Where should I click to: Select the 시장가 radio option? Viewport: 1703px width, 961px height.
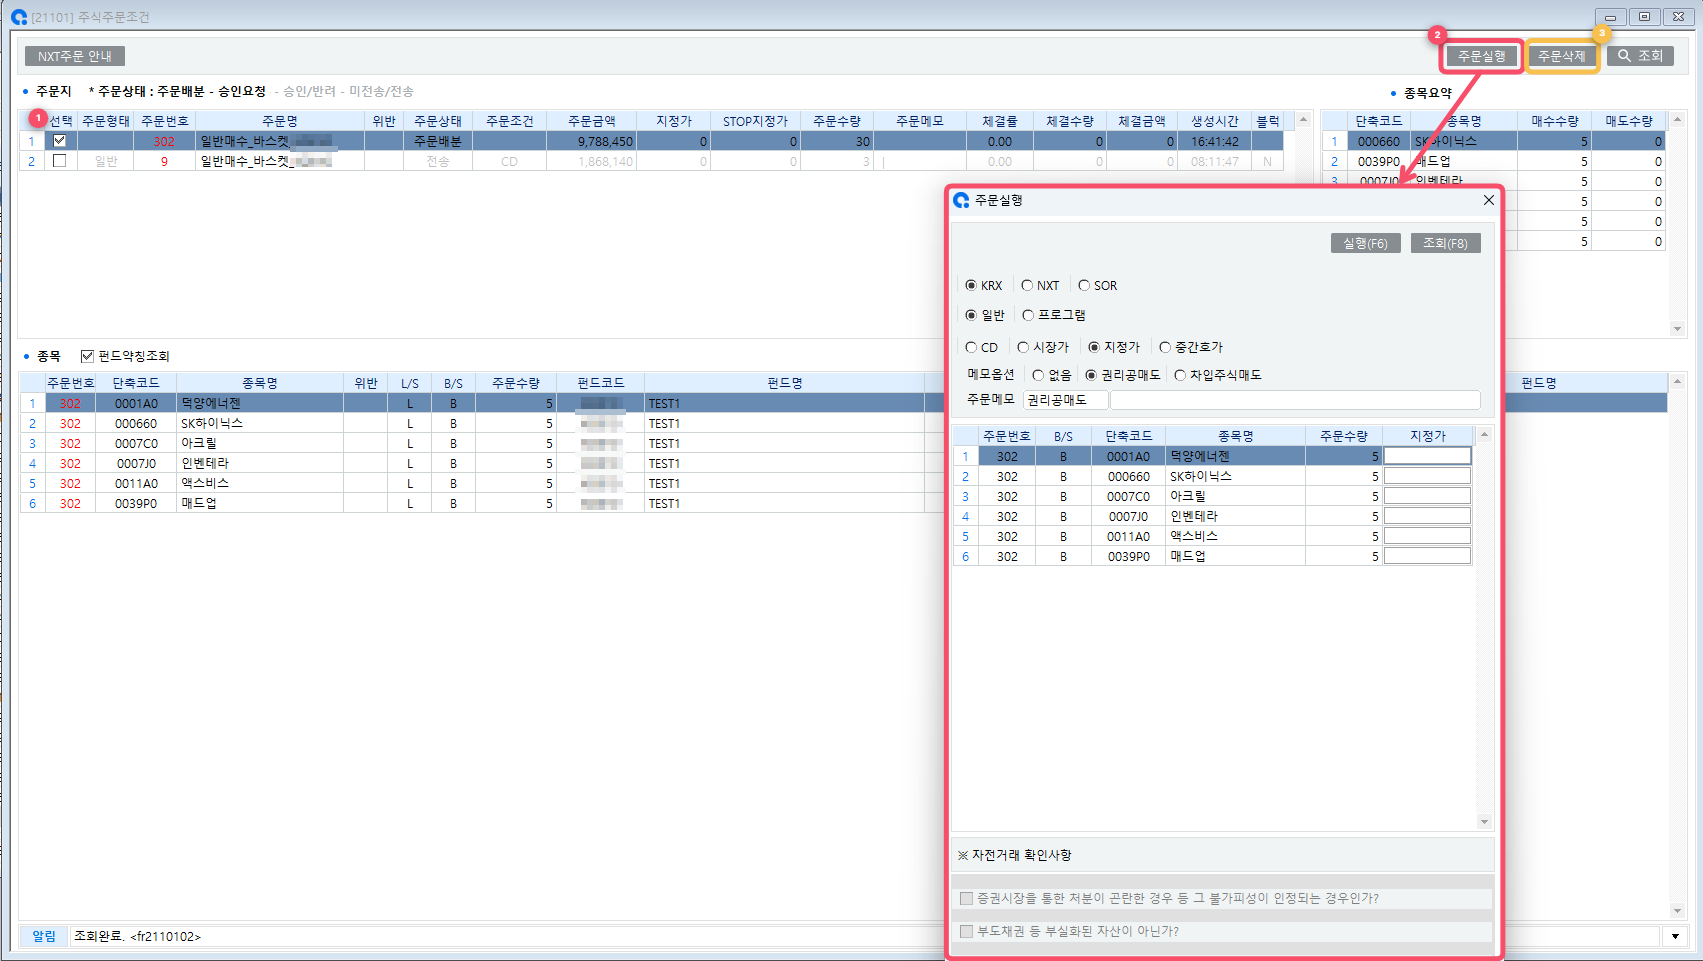coord(1023,347)
